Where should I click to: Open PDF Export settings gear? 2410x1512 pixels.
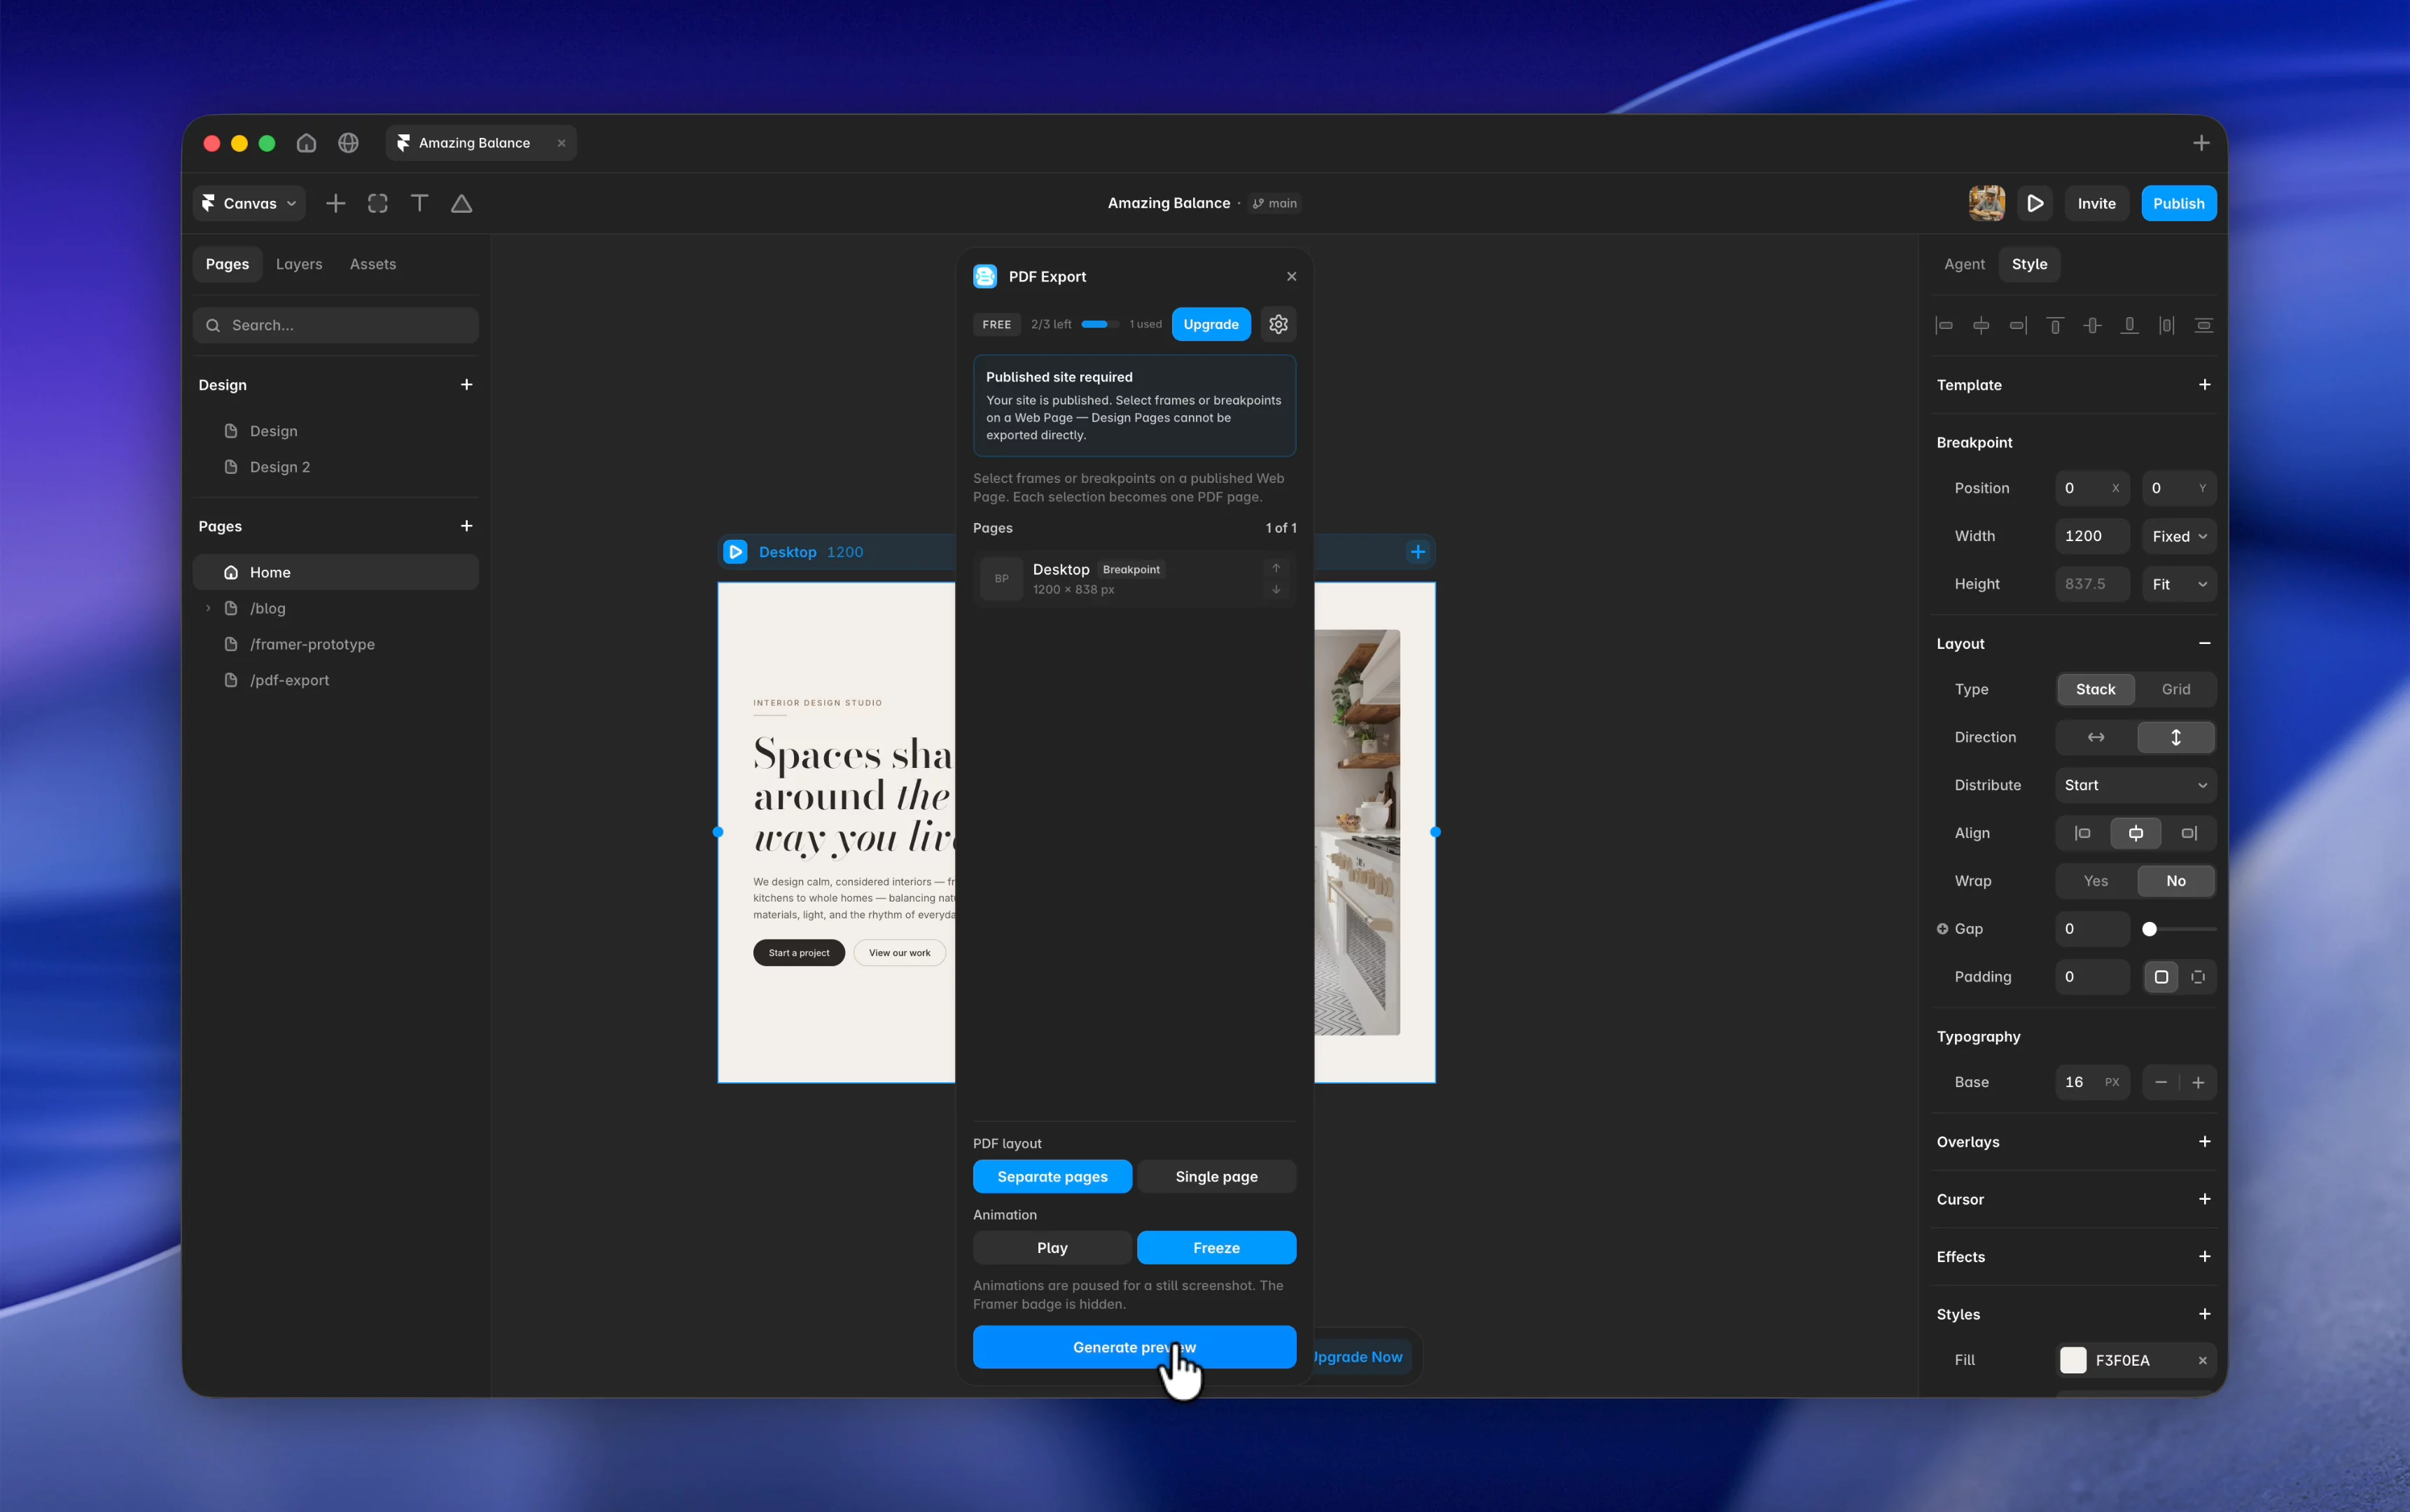[1278, 324]
